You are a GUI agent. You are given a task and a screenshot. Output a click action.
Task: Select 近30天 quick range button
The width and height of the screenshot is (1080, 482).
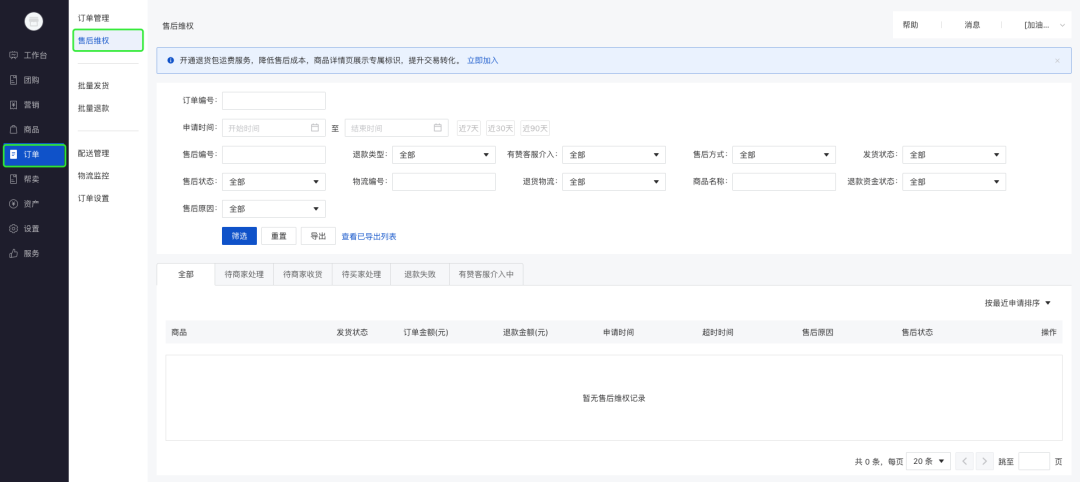[x=501, y=128]
